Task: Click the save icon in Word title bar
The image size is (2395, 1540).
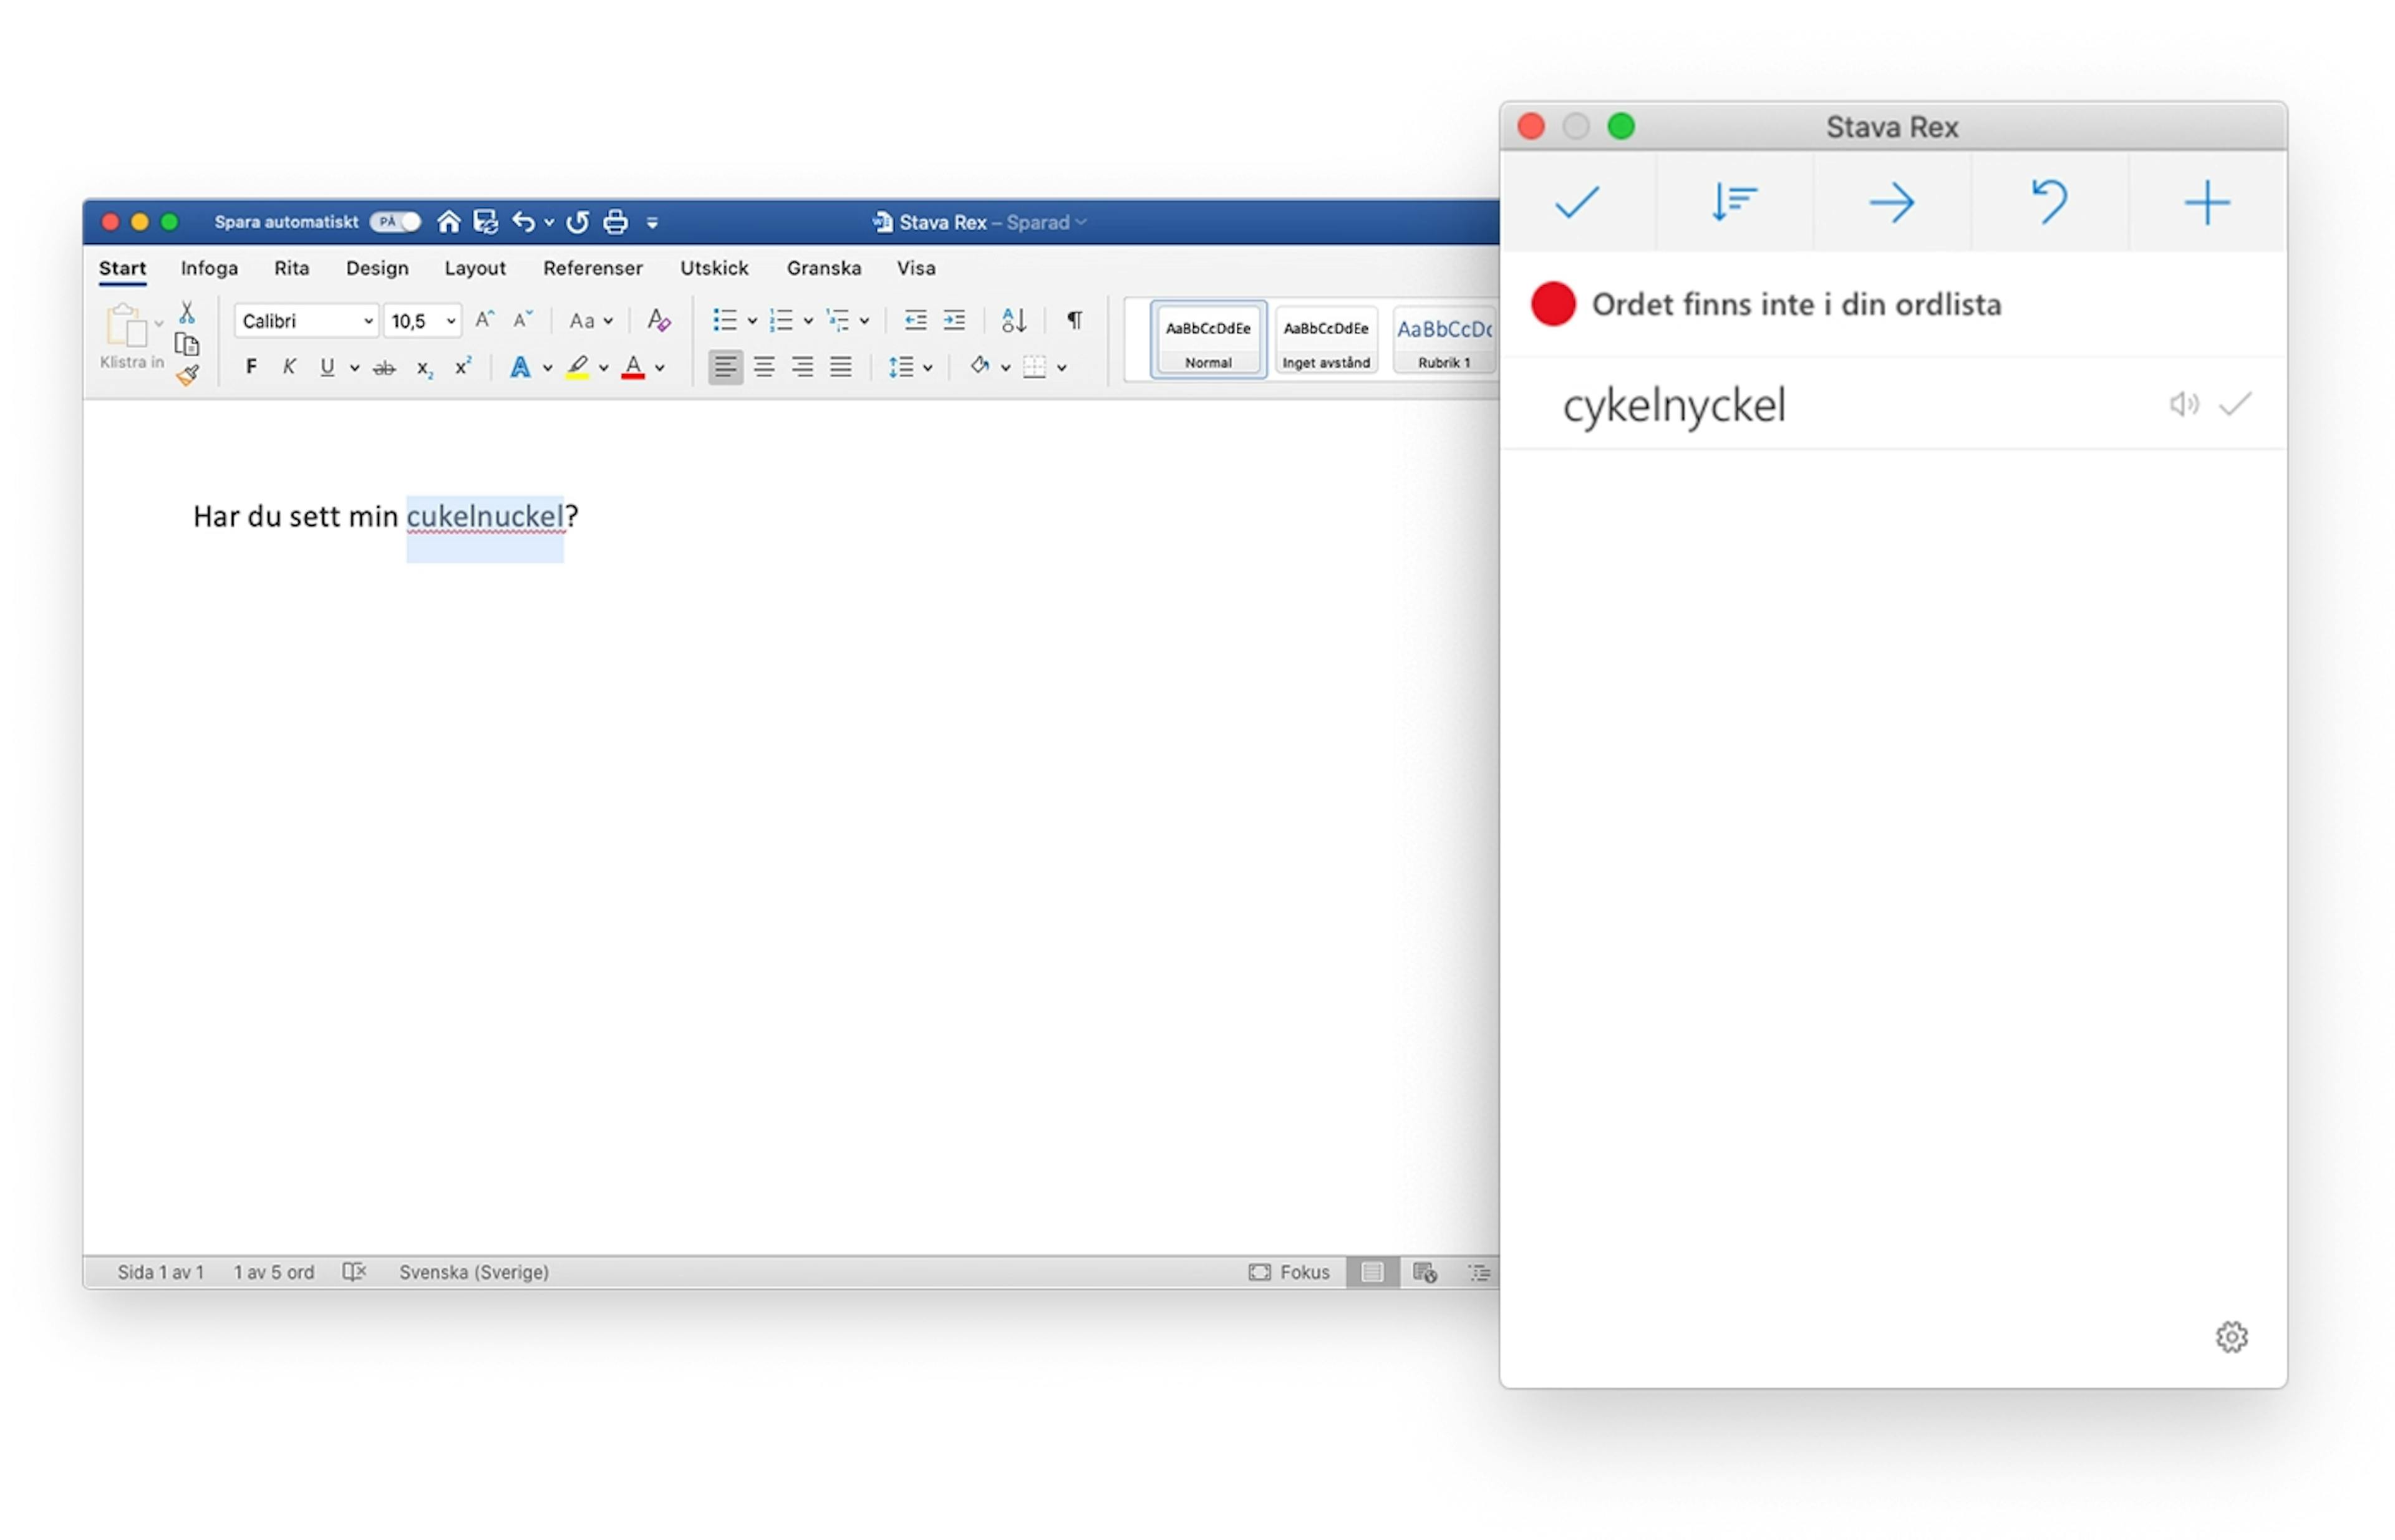Action: (485, 222)
